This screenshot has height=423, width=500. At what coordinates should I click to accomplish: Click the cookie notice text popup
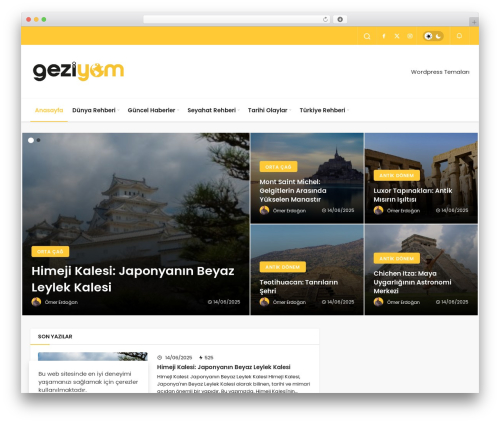[x=88, y=382]
